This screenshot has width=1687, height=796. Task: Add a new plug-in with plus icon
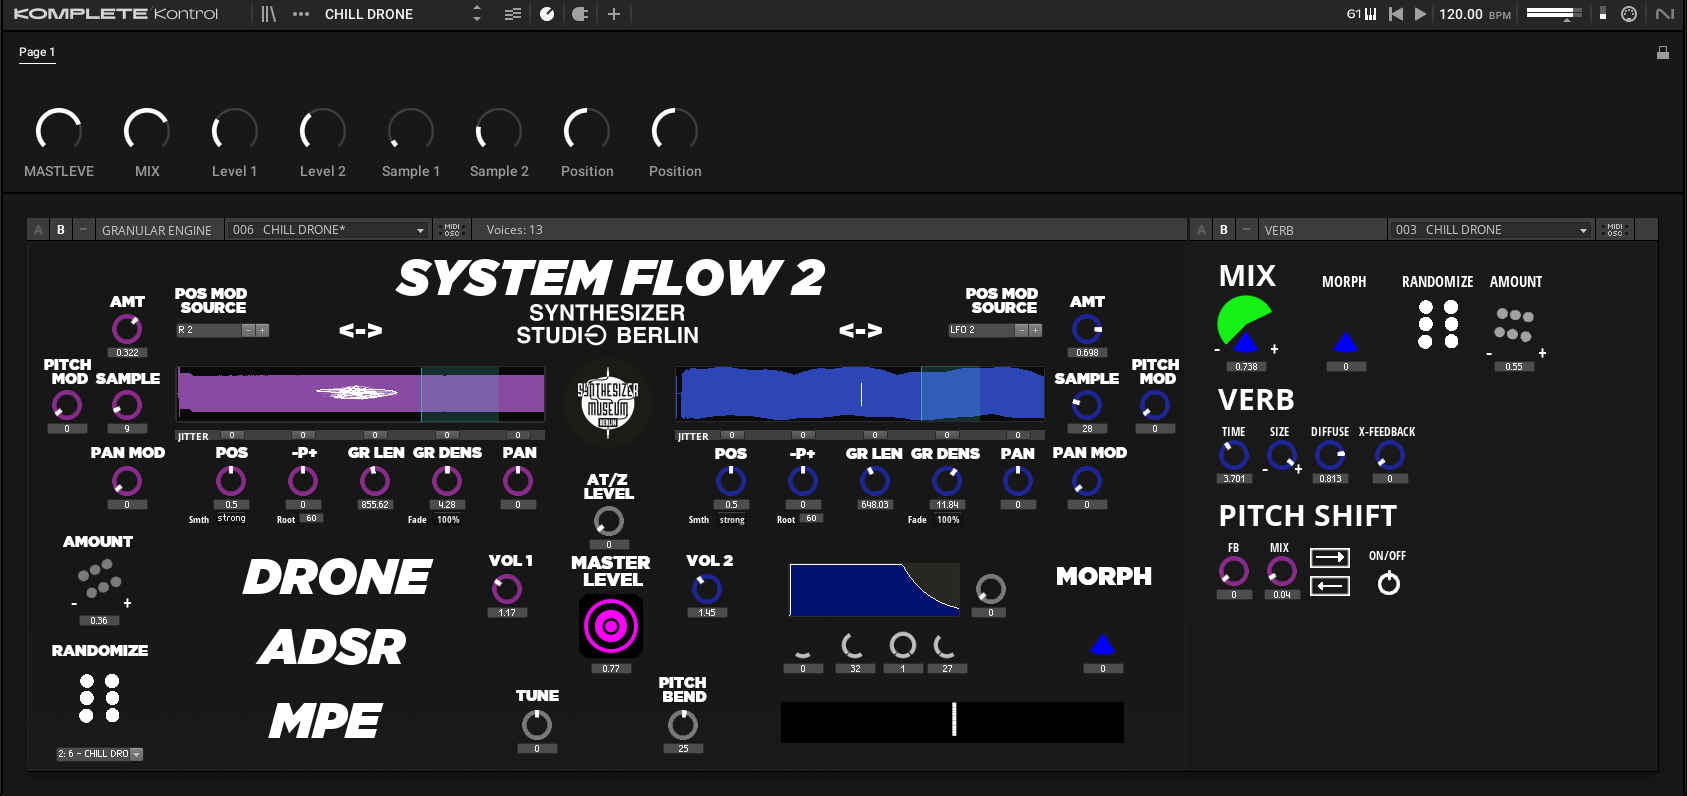(614, 14)
